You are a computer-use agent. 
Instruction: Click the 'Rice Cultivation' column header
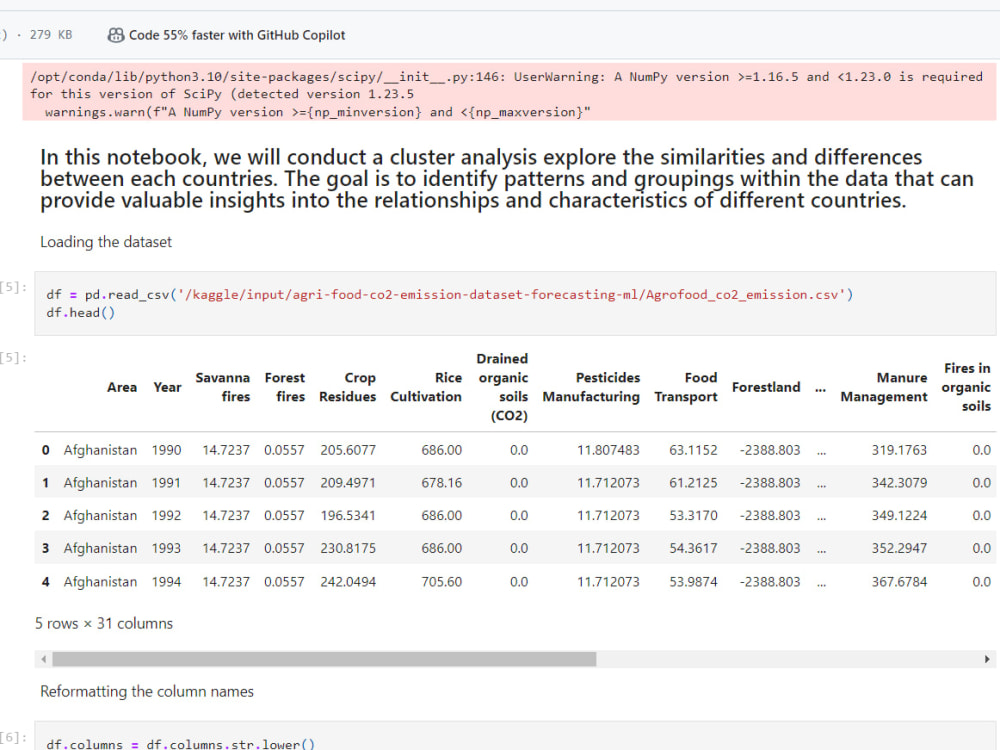426,387
